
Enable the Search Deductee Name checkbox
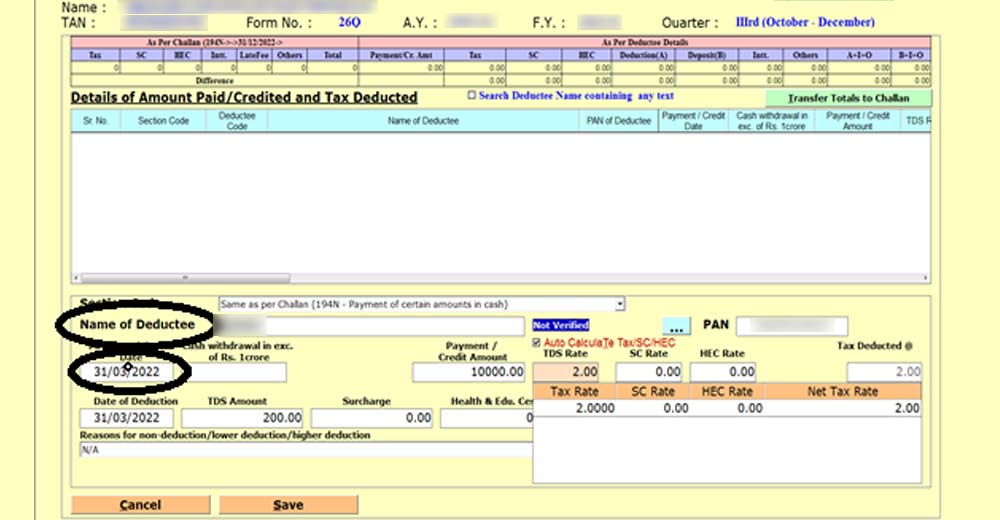pos(472,96)
